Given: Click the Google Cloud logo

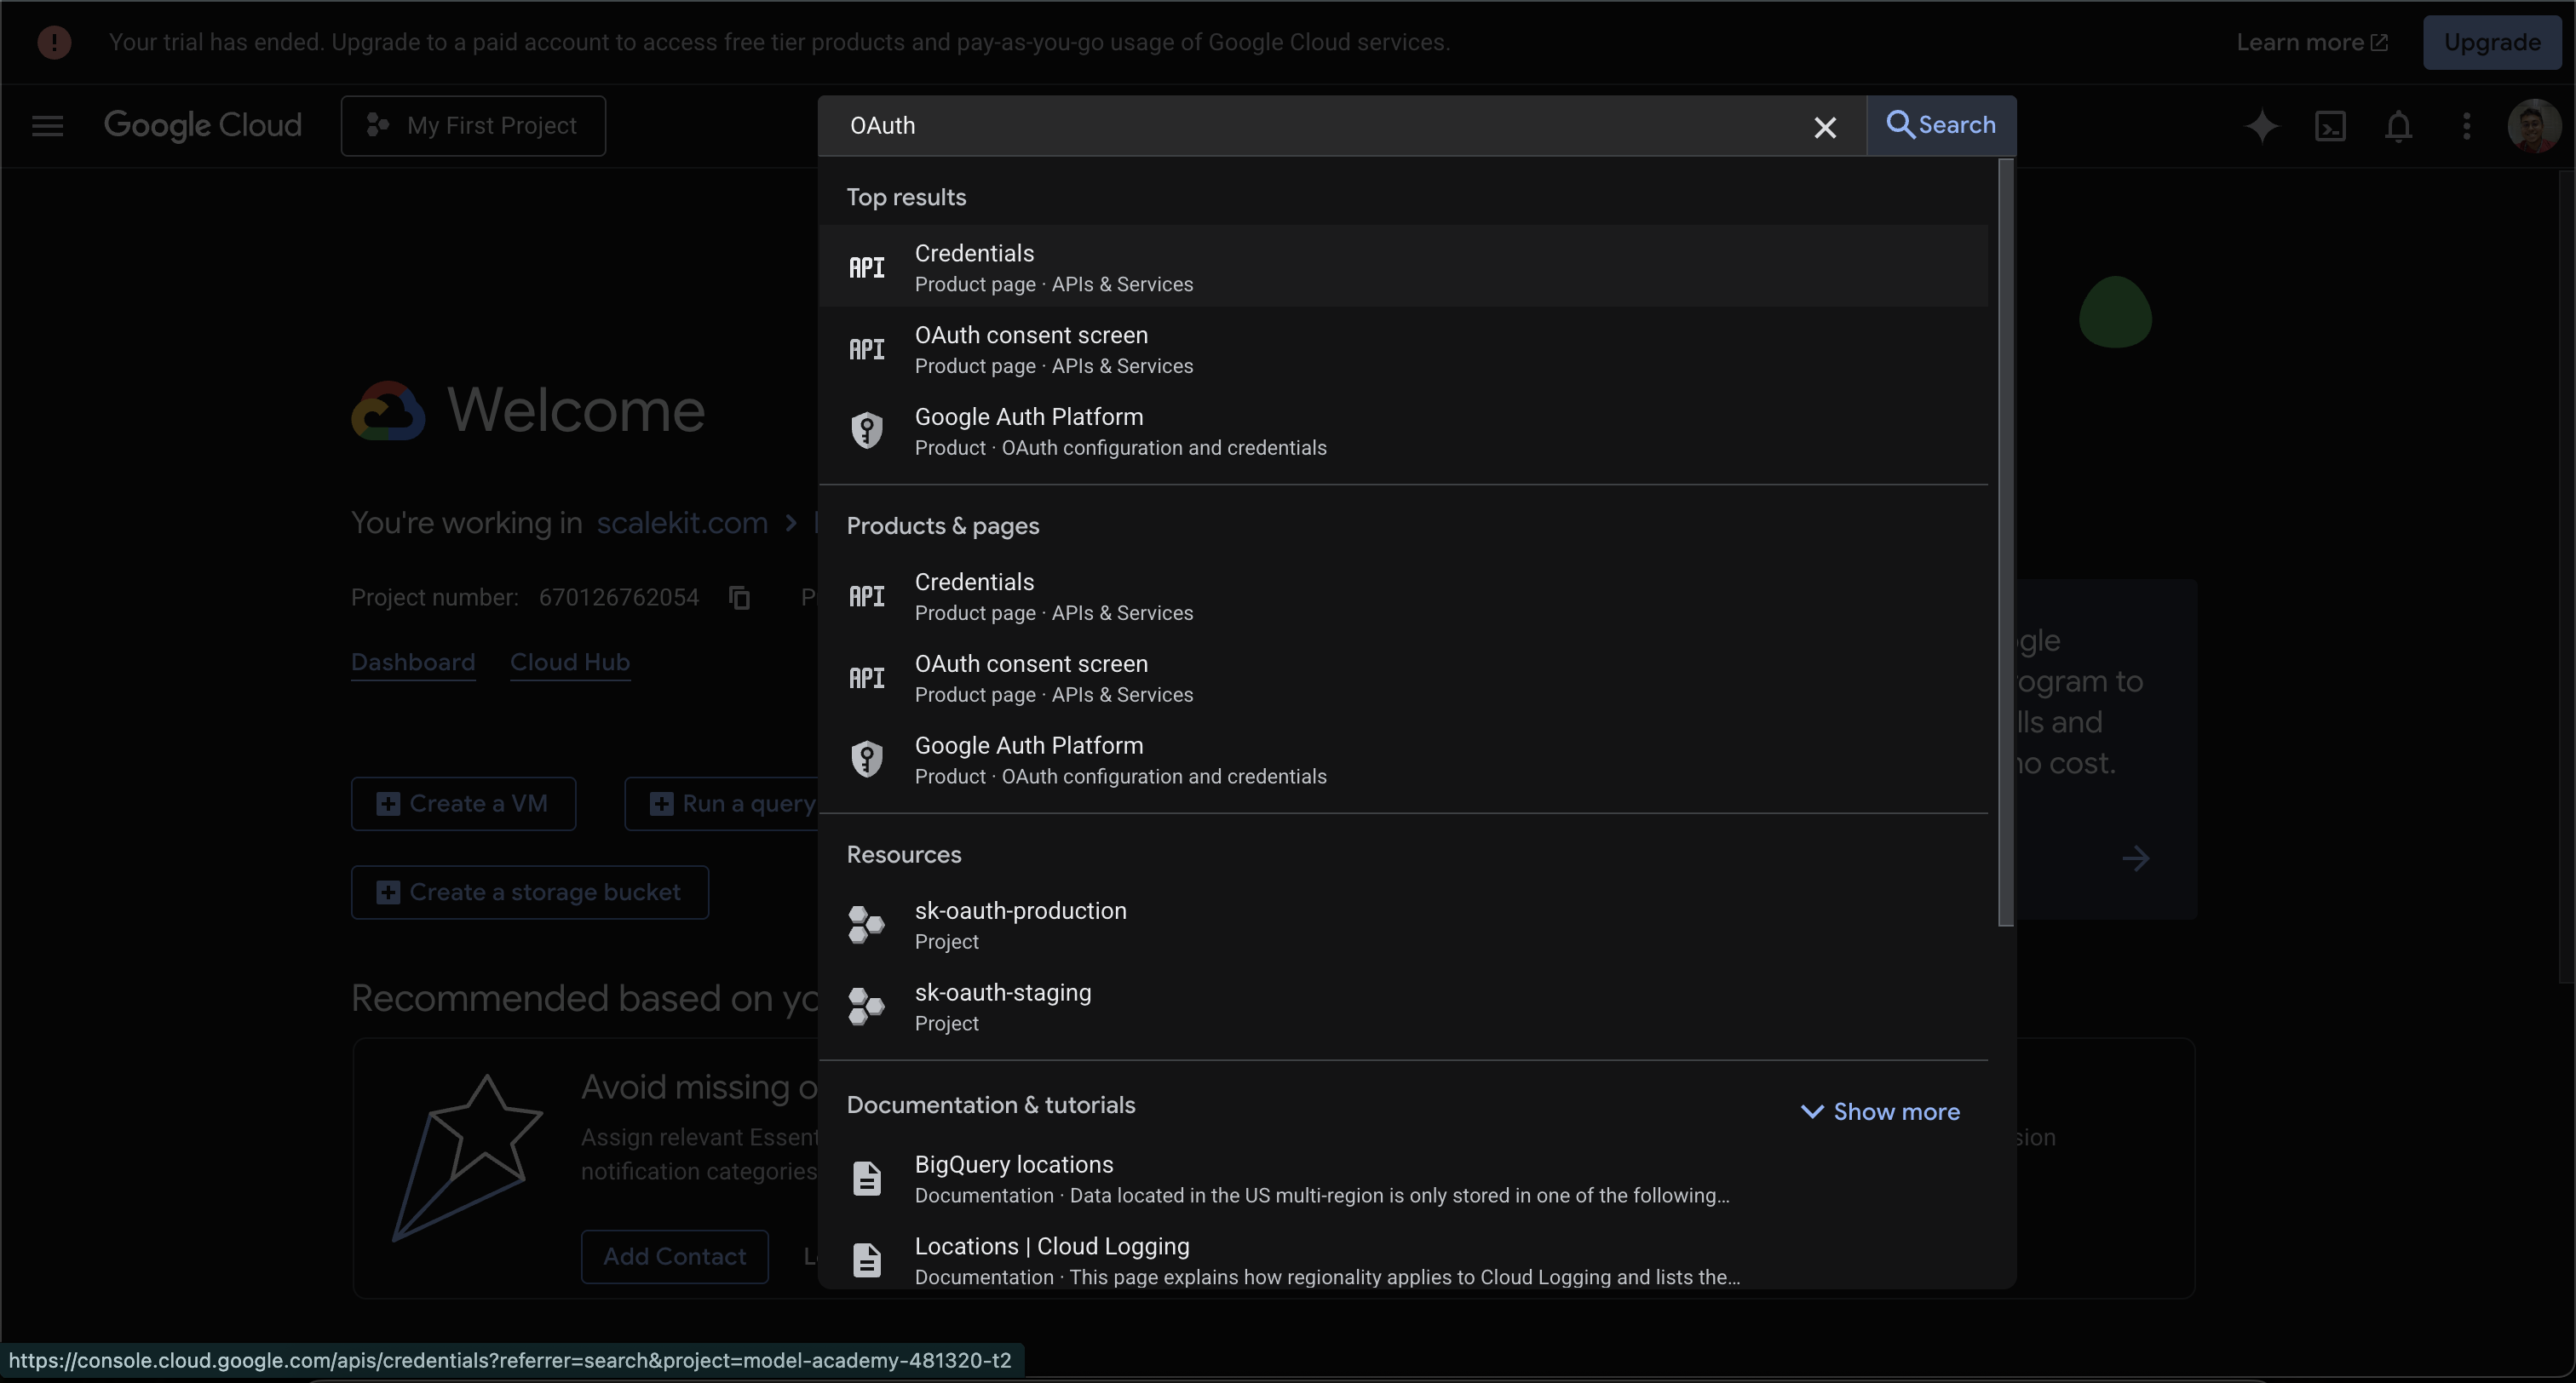Looking at the screenshot, I should (202, 125).
